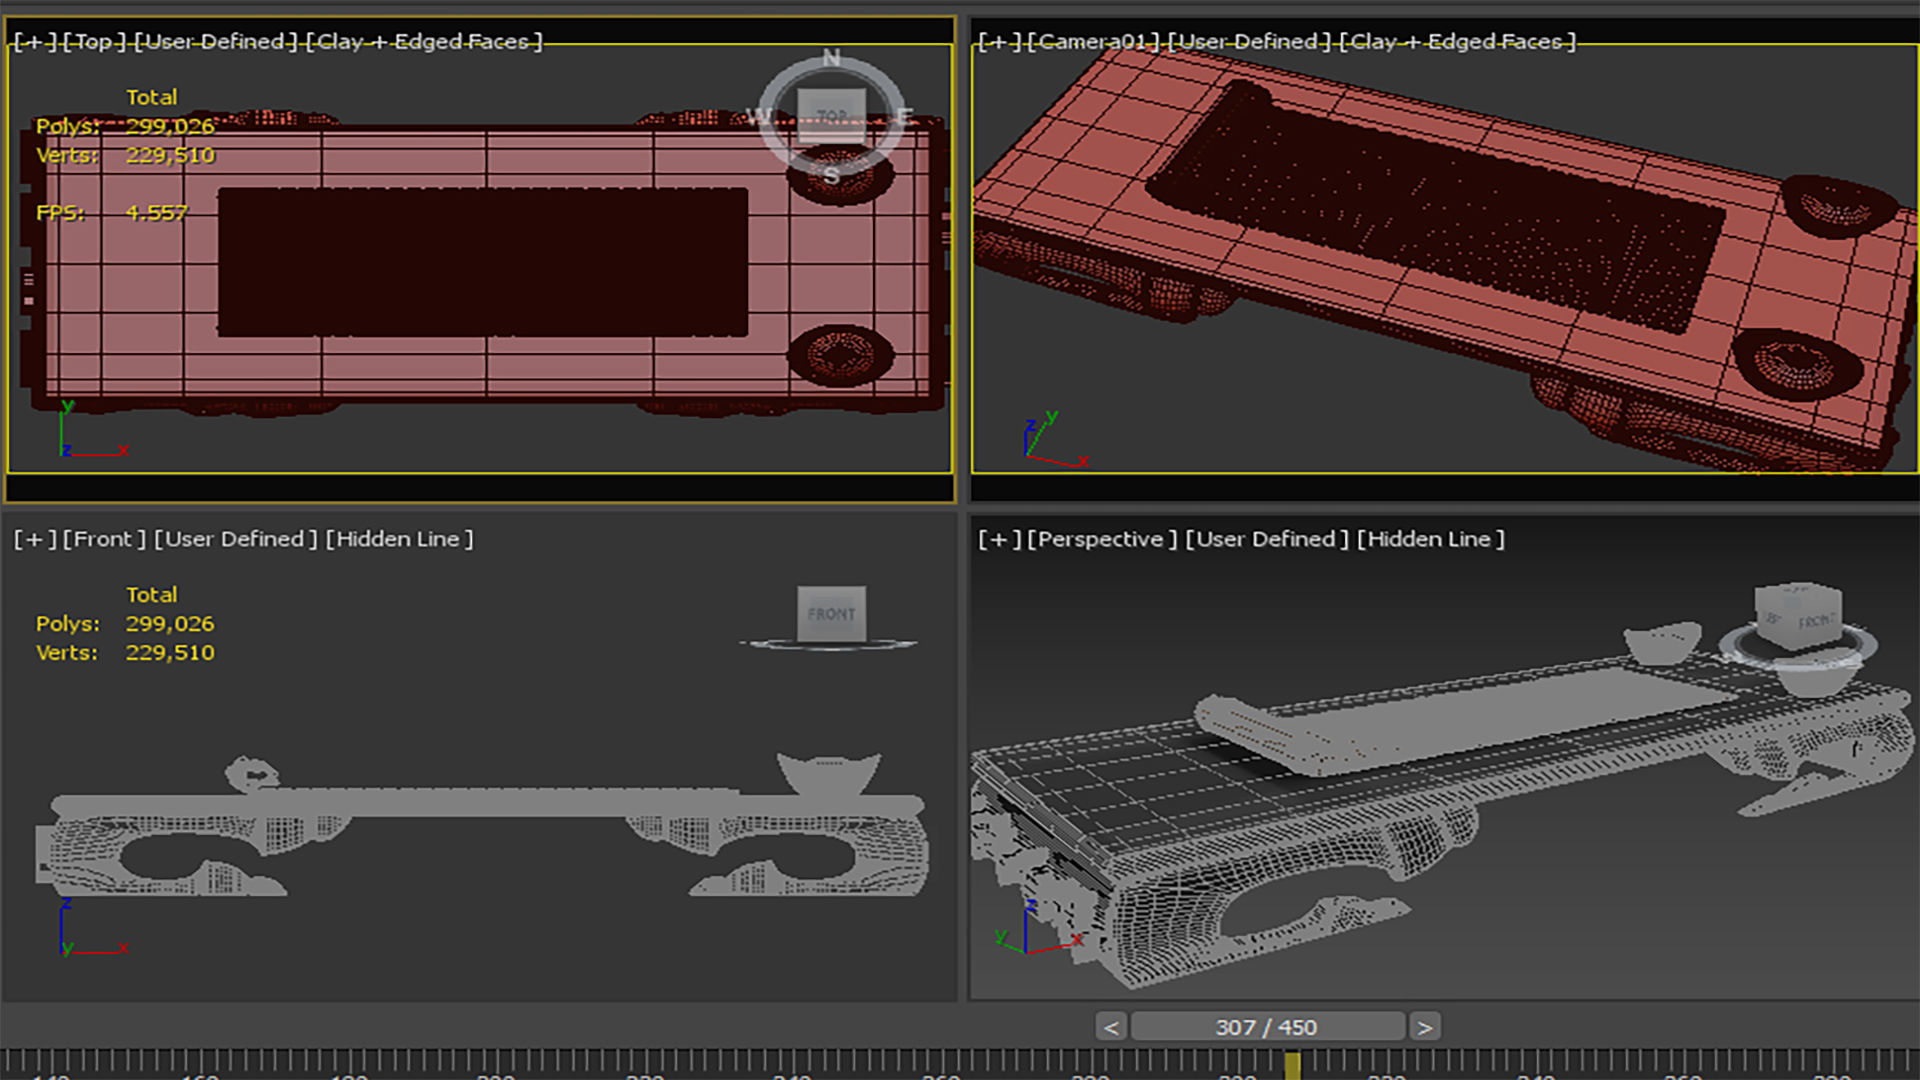
Task: Click the E compass point on the ViewCube ring
Action: pos(904,116)
